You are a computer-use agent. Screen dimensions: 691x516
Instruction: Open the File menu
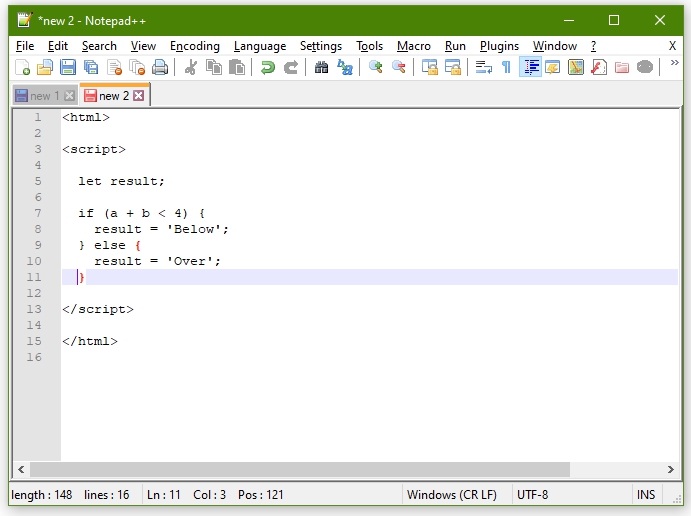point(25,46)
